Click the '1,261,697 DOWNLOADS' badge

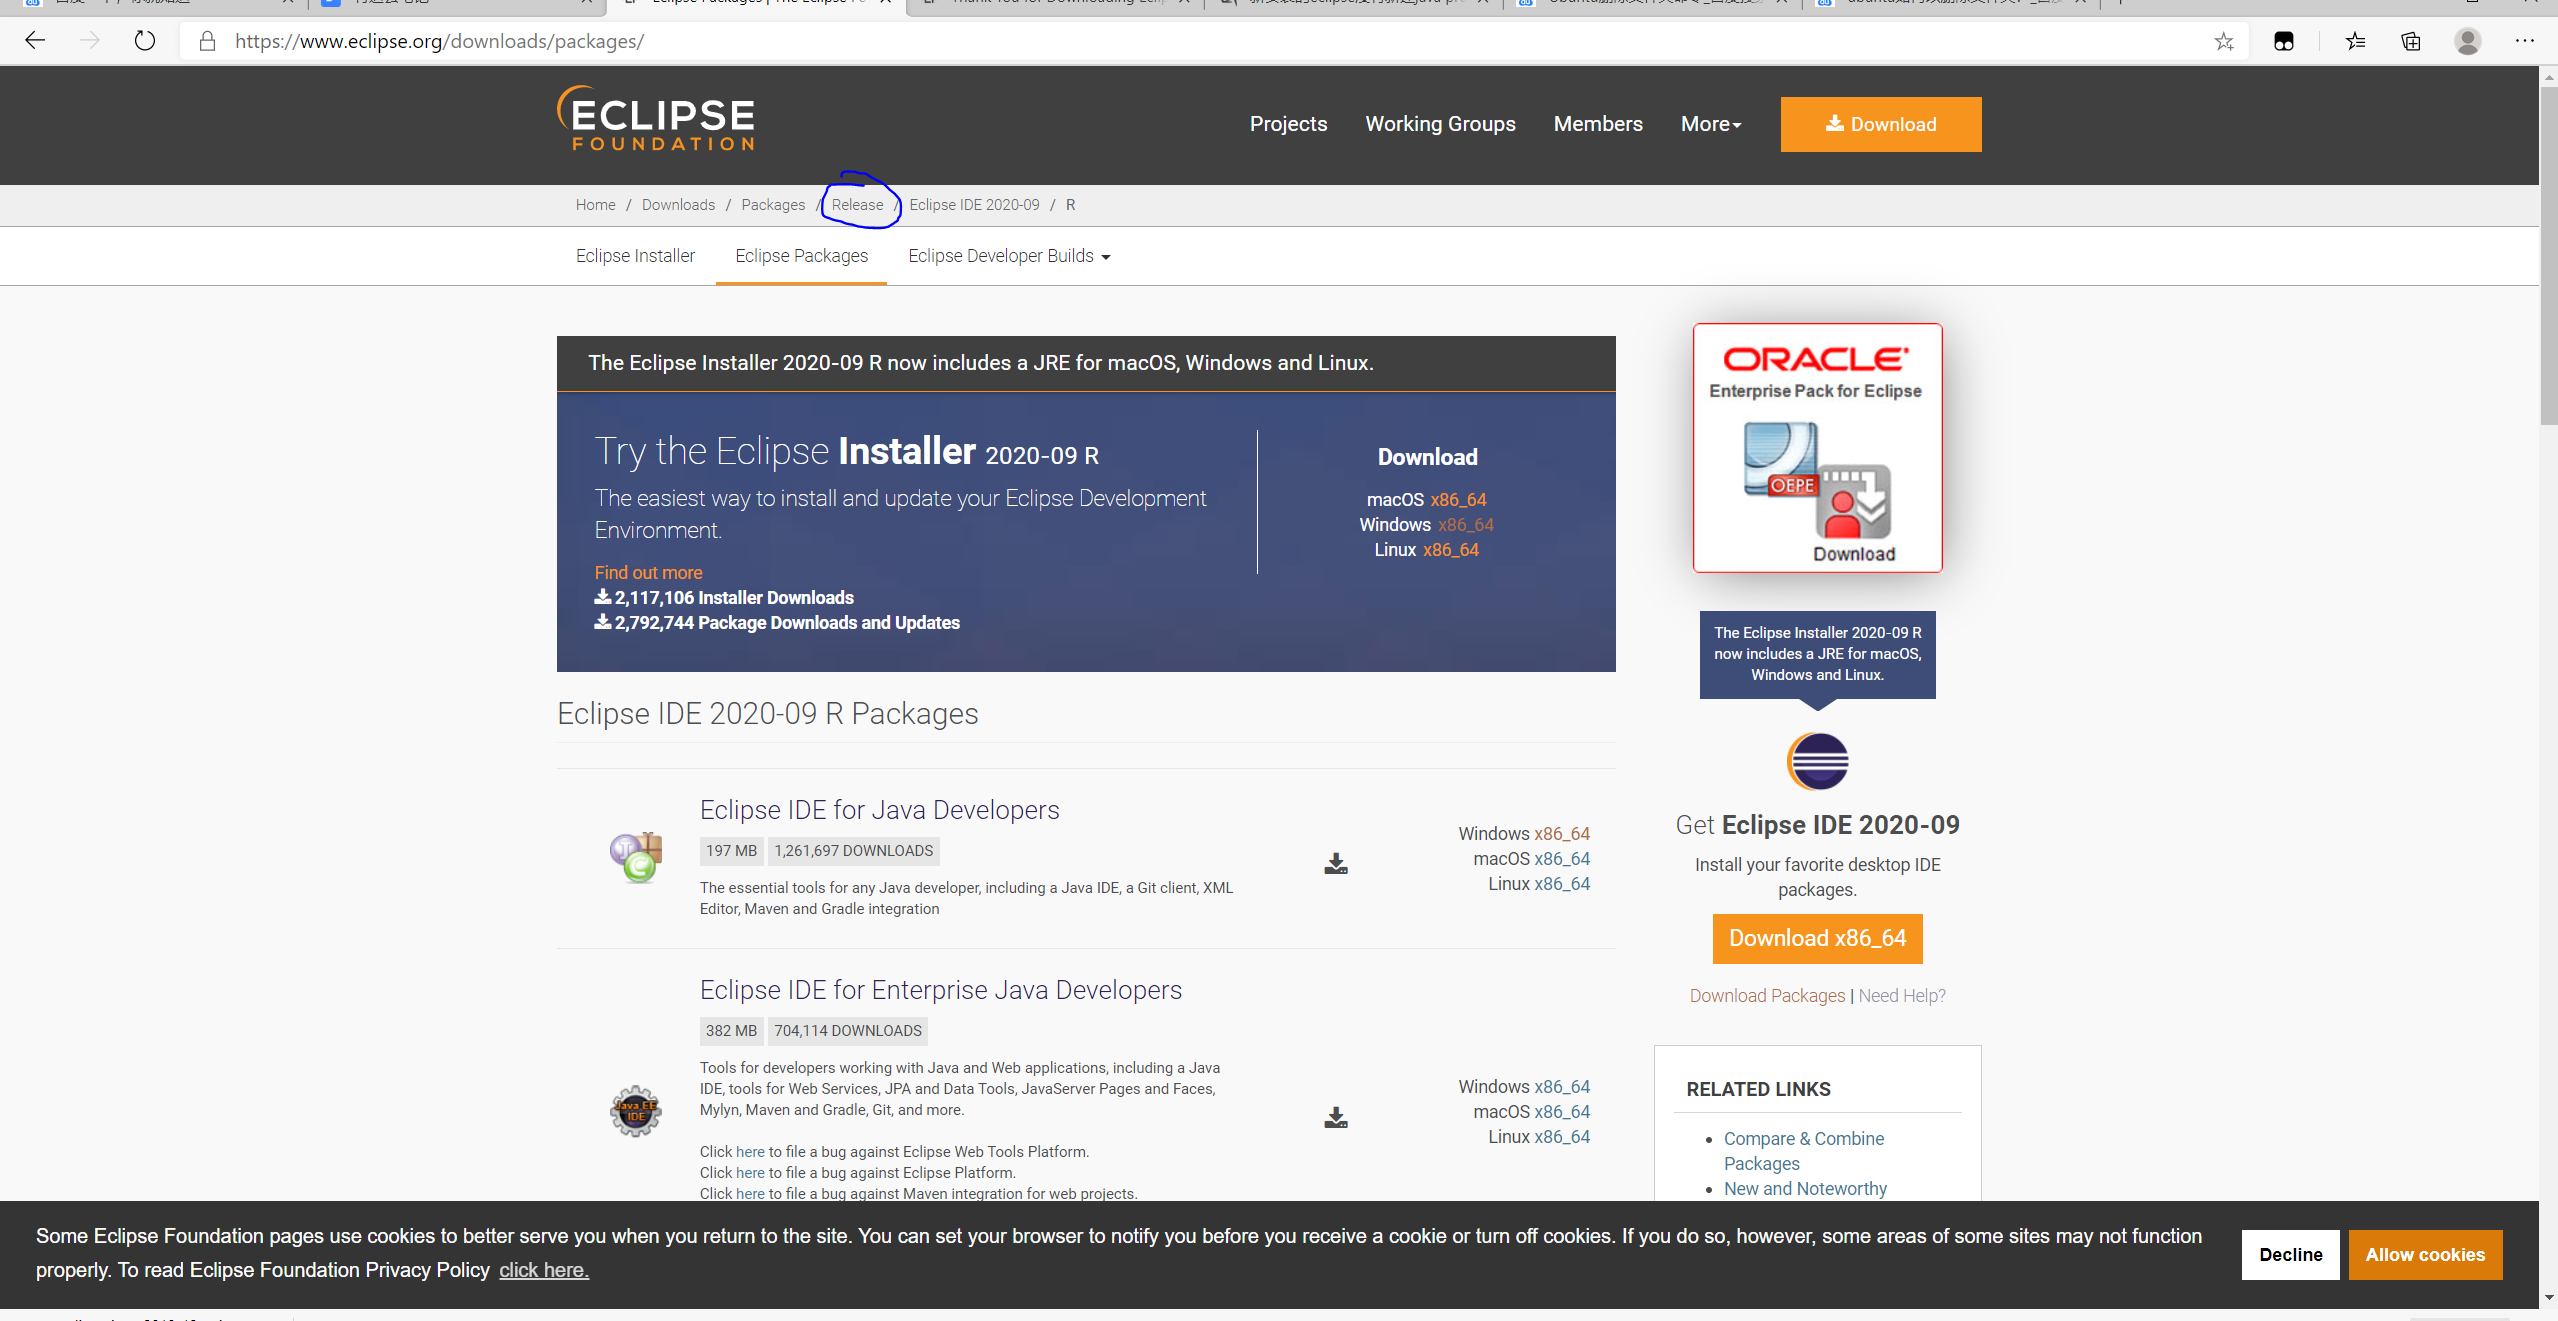[x=853, y=851]
